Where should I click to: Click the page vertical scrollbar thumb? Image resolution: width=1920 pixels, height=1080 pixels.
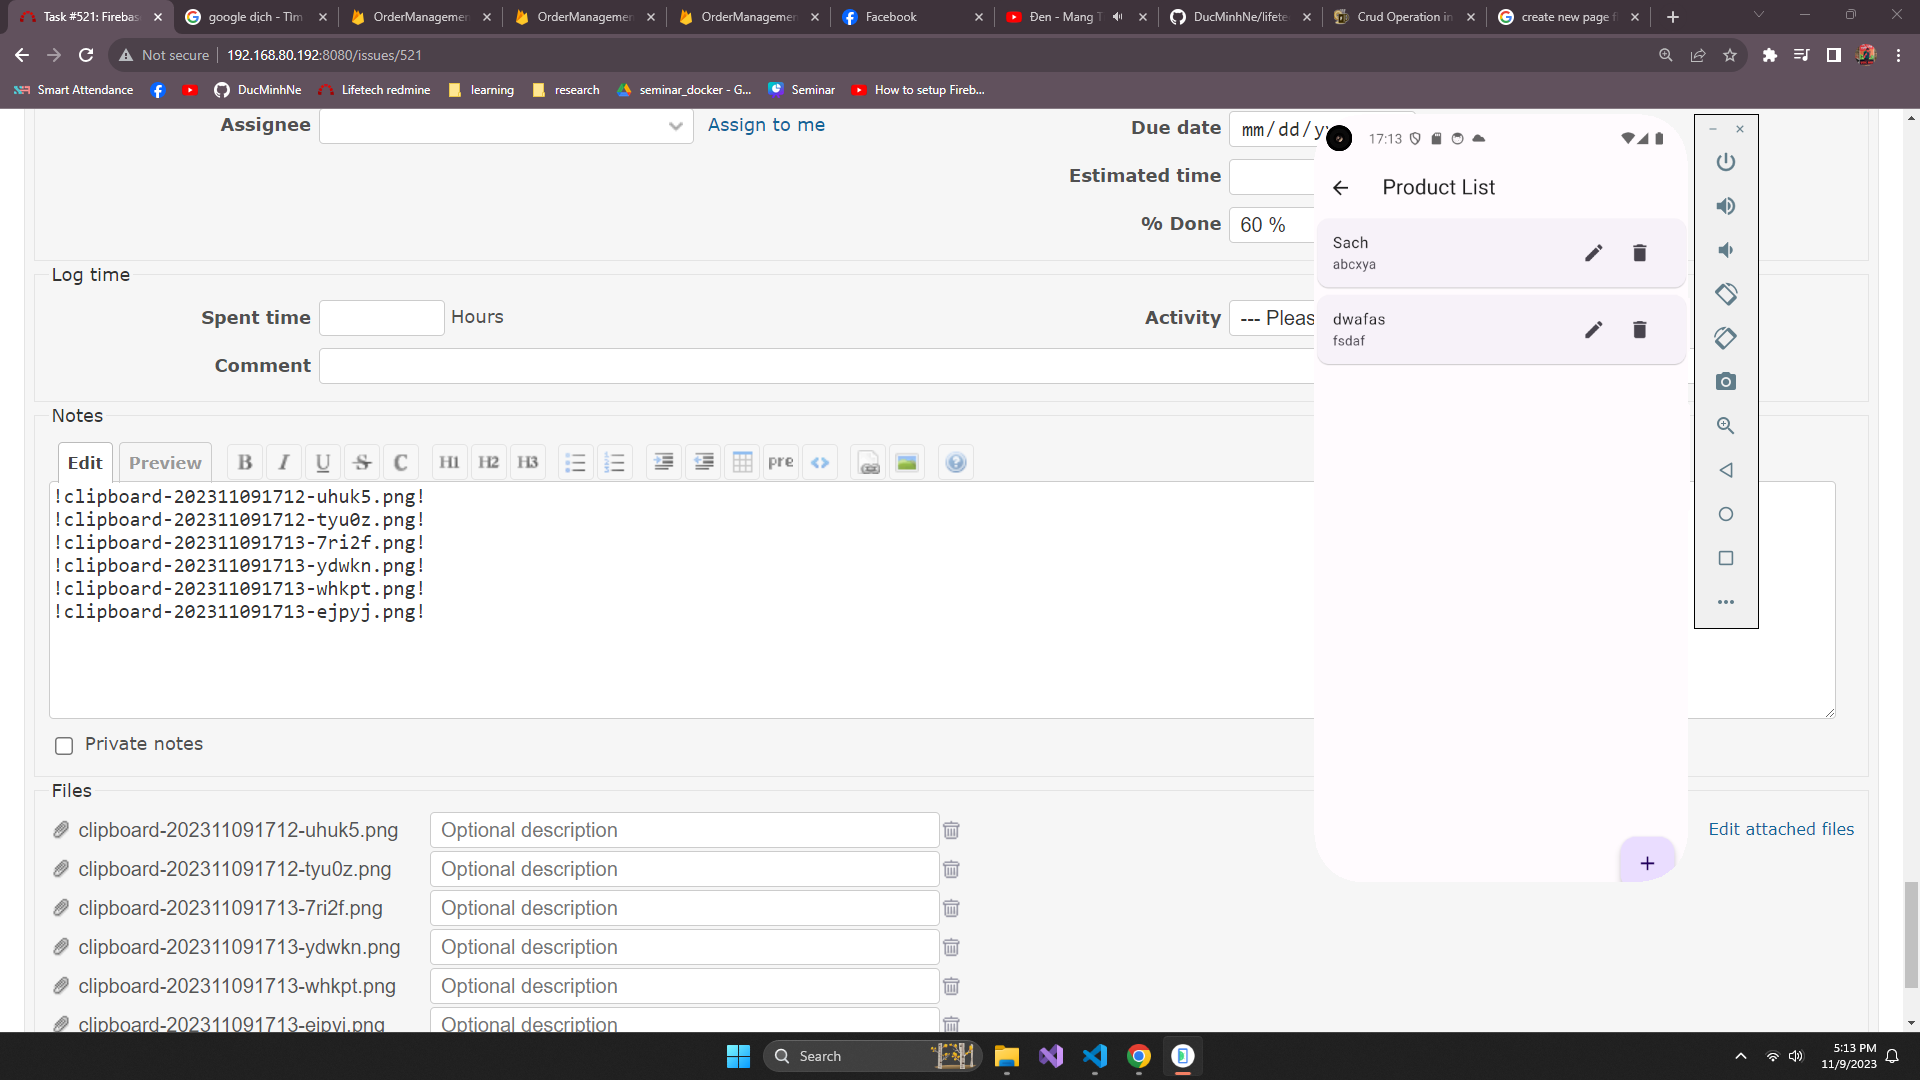click(x=1911, y=935)
